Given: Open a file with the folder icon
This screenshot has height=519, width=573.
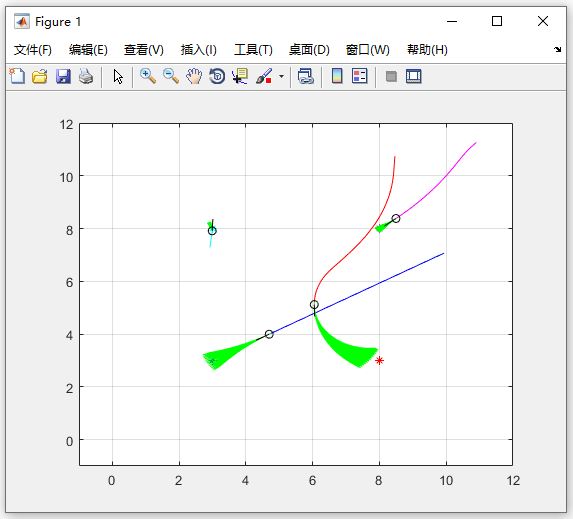Looking at the screenshot, I should coord(39,76).
